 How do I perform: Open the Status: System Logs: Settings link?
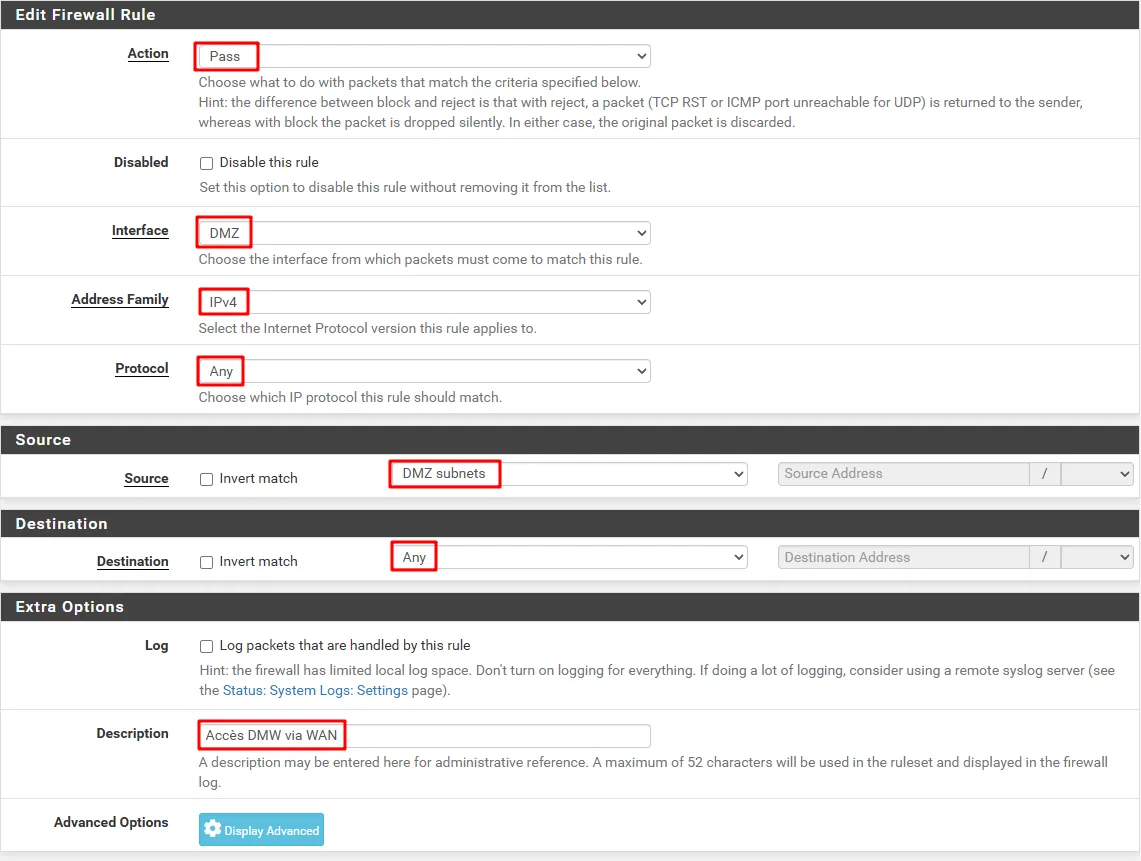(x=315, y=690)
